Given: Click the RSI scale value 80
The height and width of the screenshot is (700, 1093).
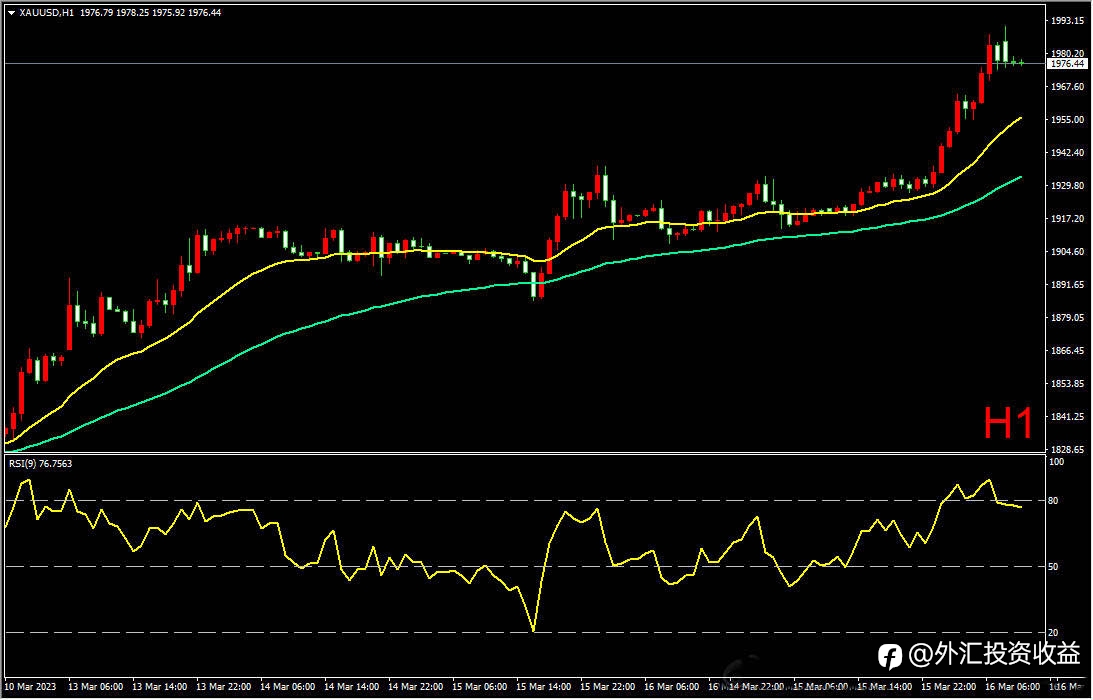Looking at the screenshot, I should point(1053,501).
